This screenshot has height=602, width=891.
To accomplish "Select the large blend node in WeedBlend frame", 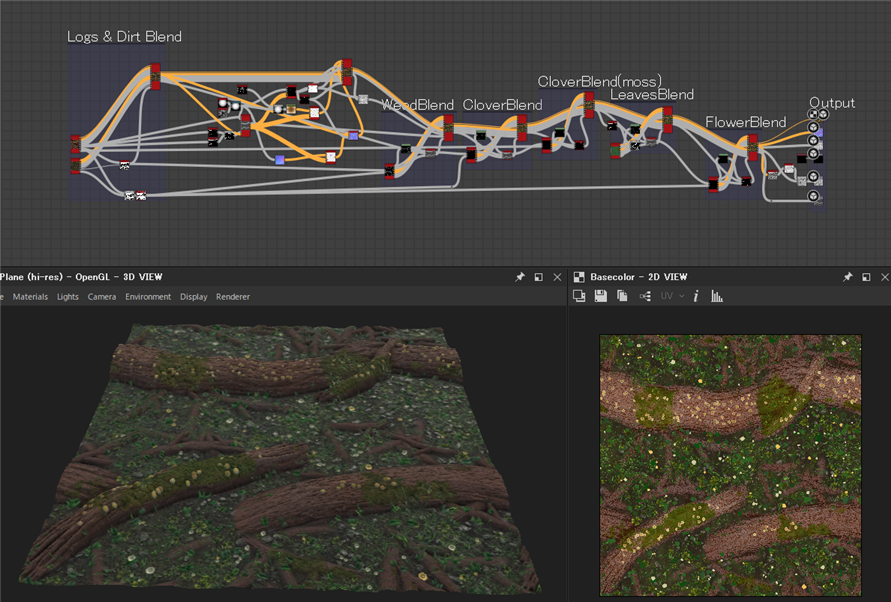I will (448, 128).
